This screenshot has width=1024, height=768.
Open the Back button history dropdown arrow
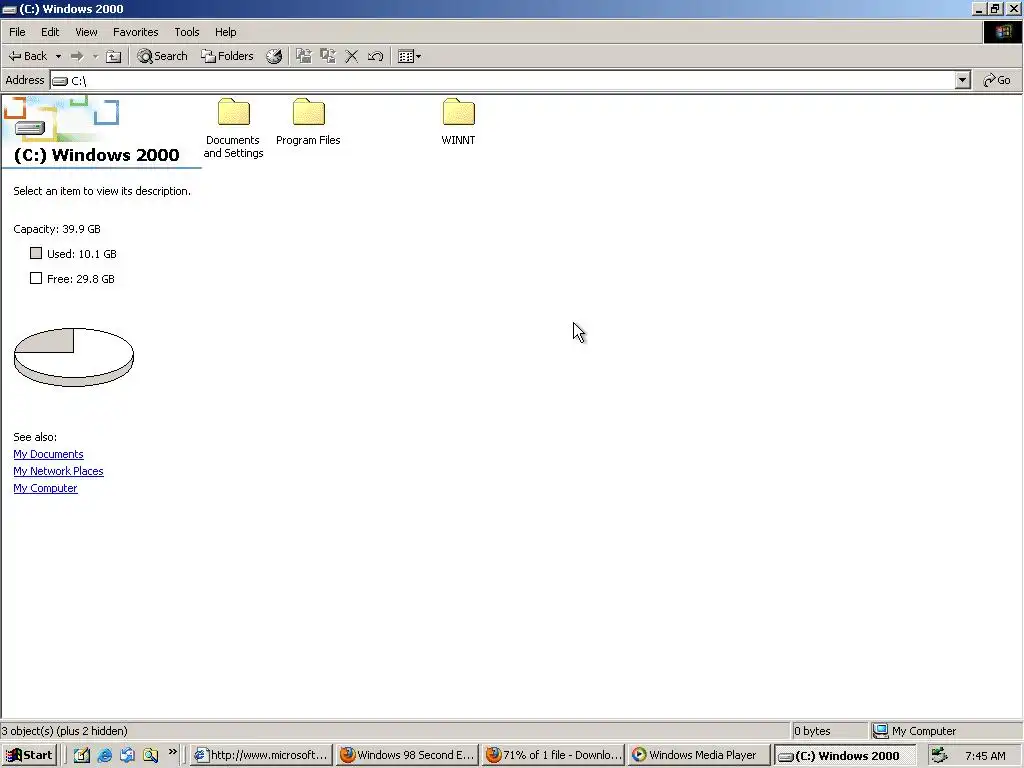pos(58,56)
